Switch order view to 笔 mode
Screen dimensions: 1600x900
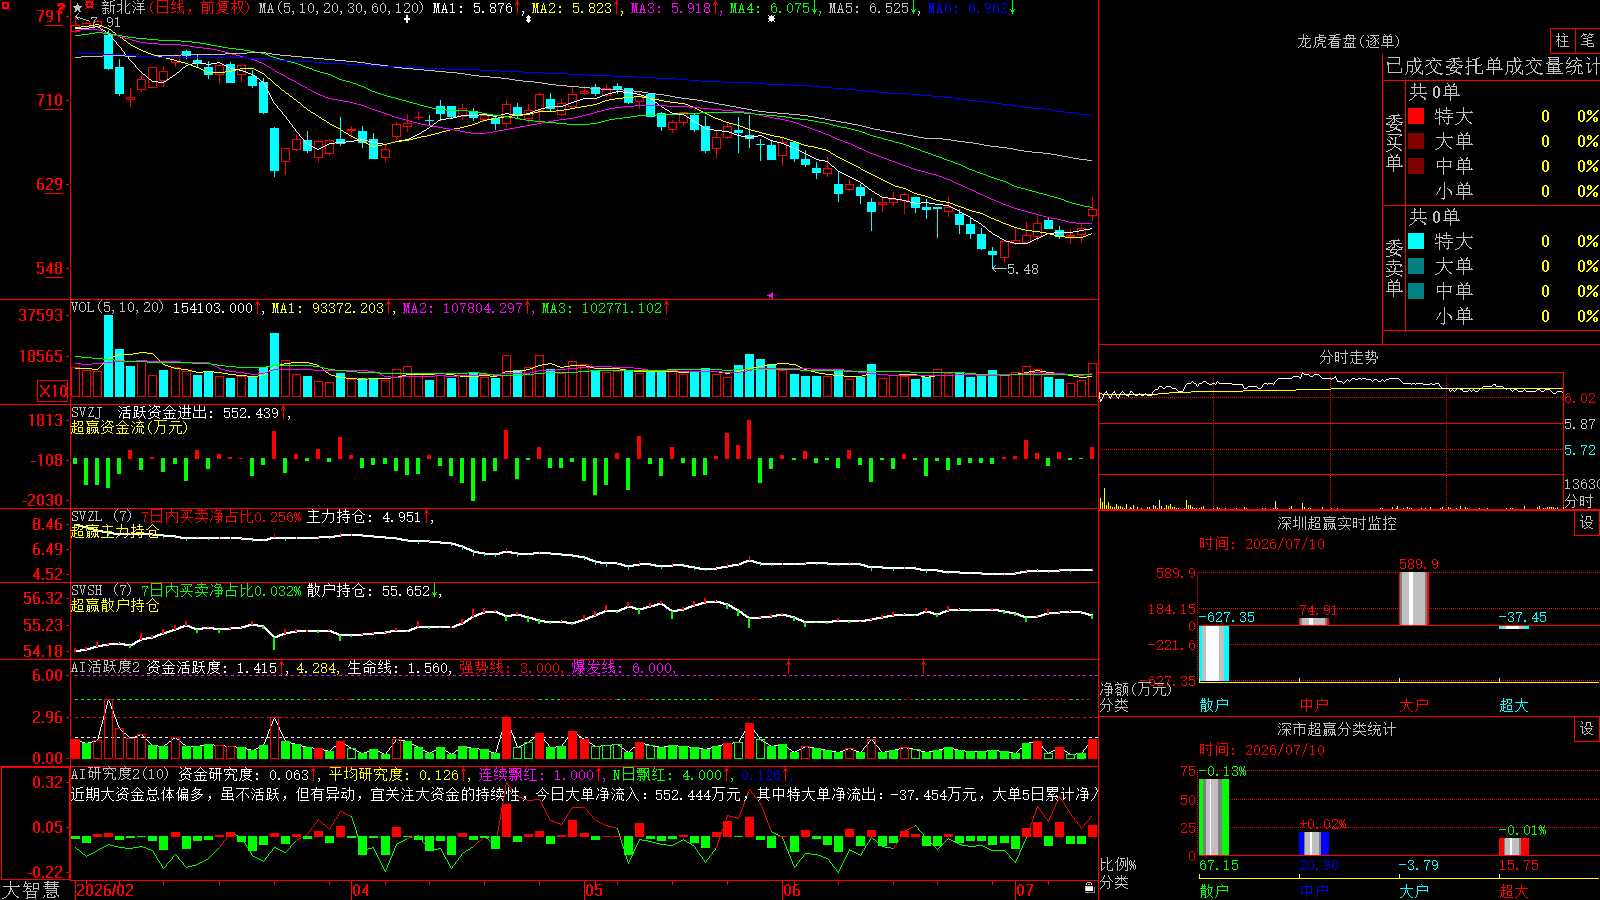click(x=1587, y=41)
